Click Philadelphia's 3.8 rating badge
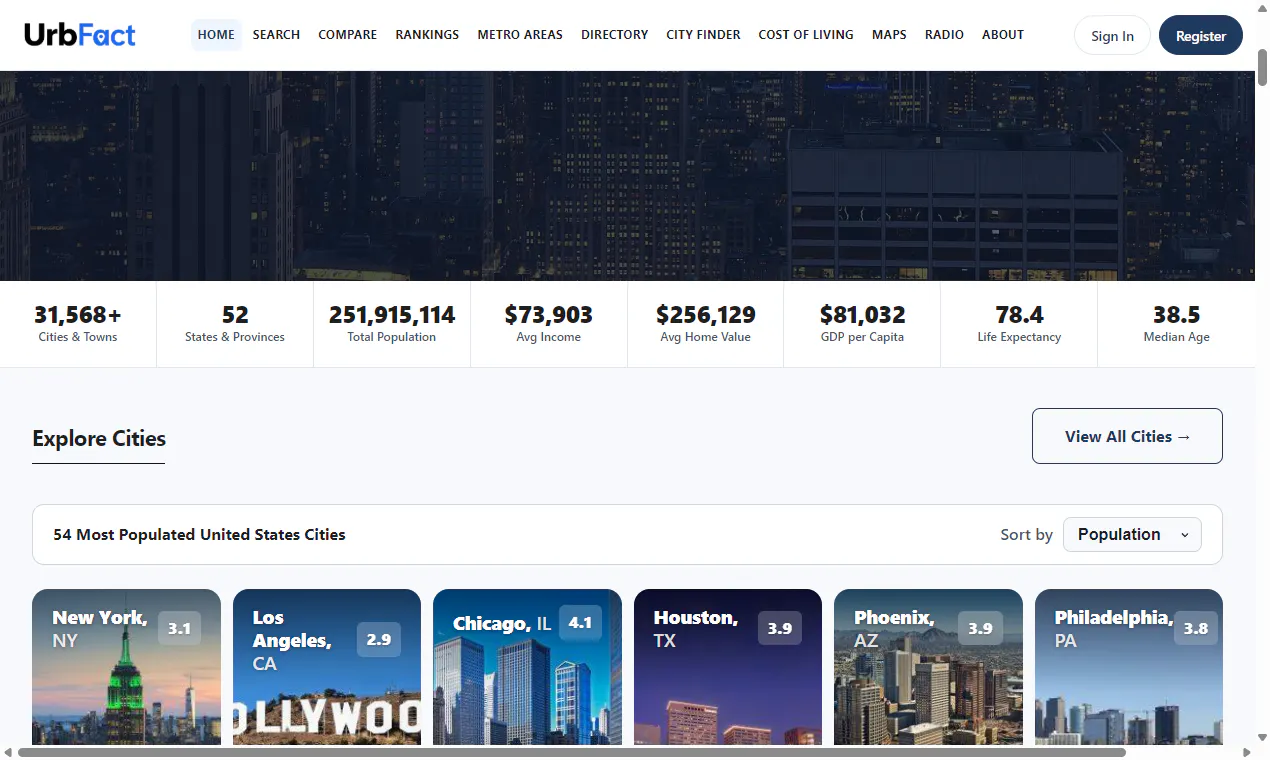 click(1196, 628)
